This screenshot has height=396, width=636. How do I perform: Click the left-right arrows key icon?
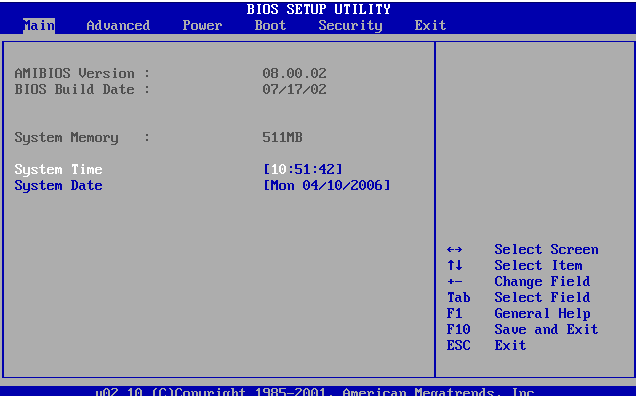tap(454, 250)
